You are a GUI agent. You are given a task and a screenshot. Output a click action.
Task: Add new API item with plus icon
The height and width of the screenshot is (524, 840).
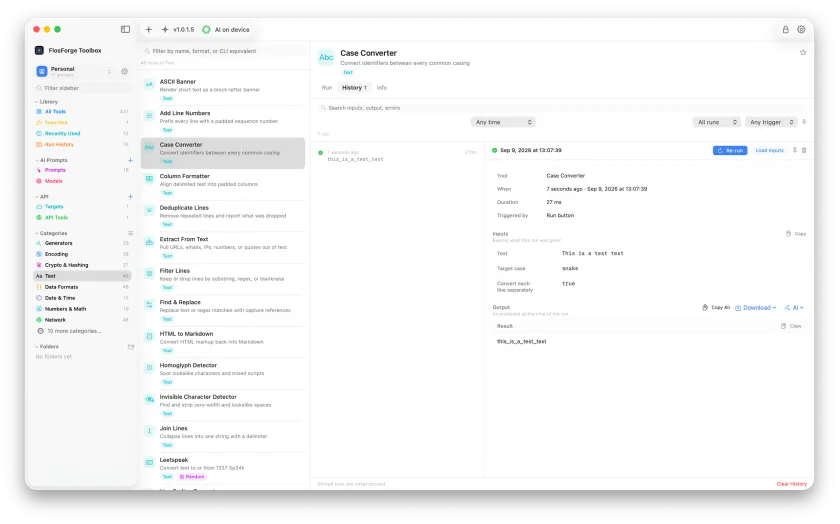[130, 197]
